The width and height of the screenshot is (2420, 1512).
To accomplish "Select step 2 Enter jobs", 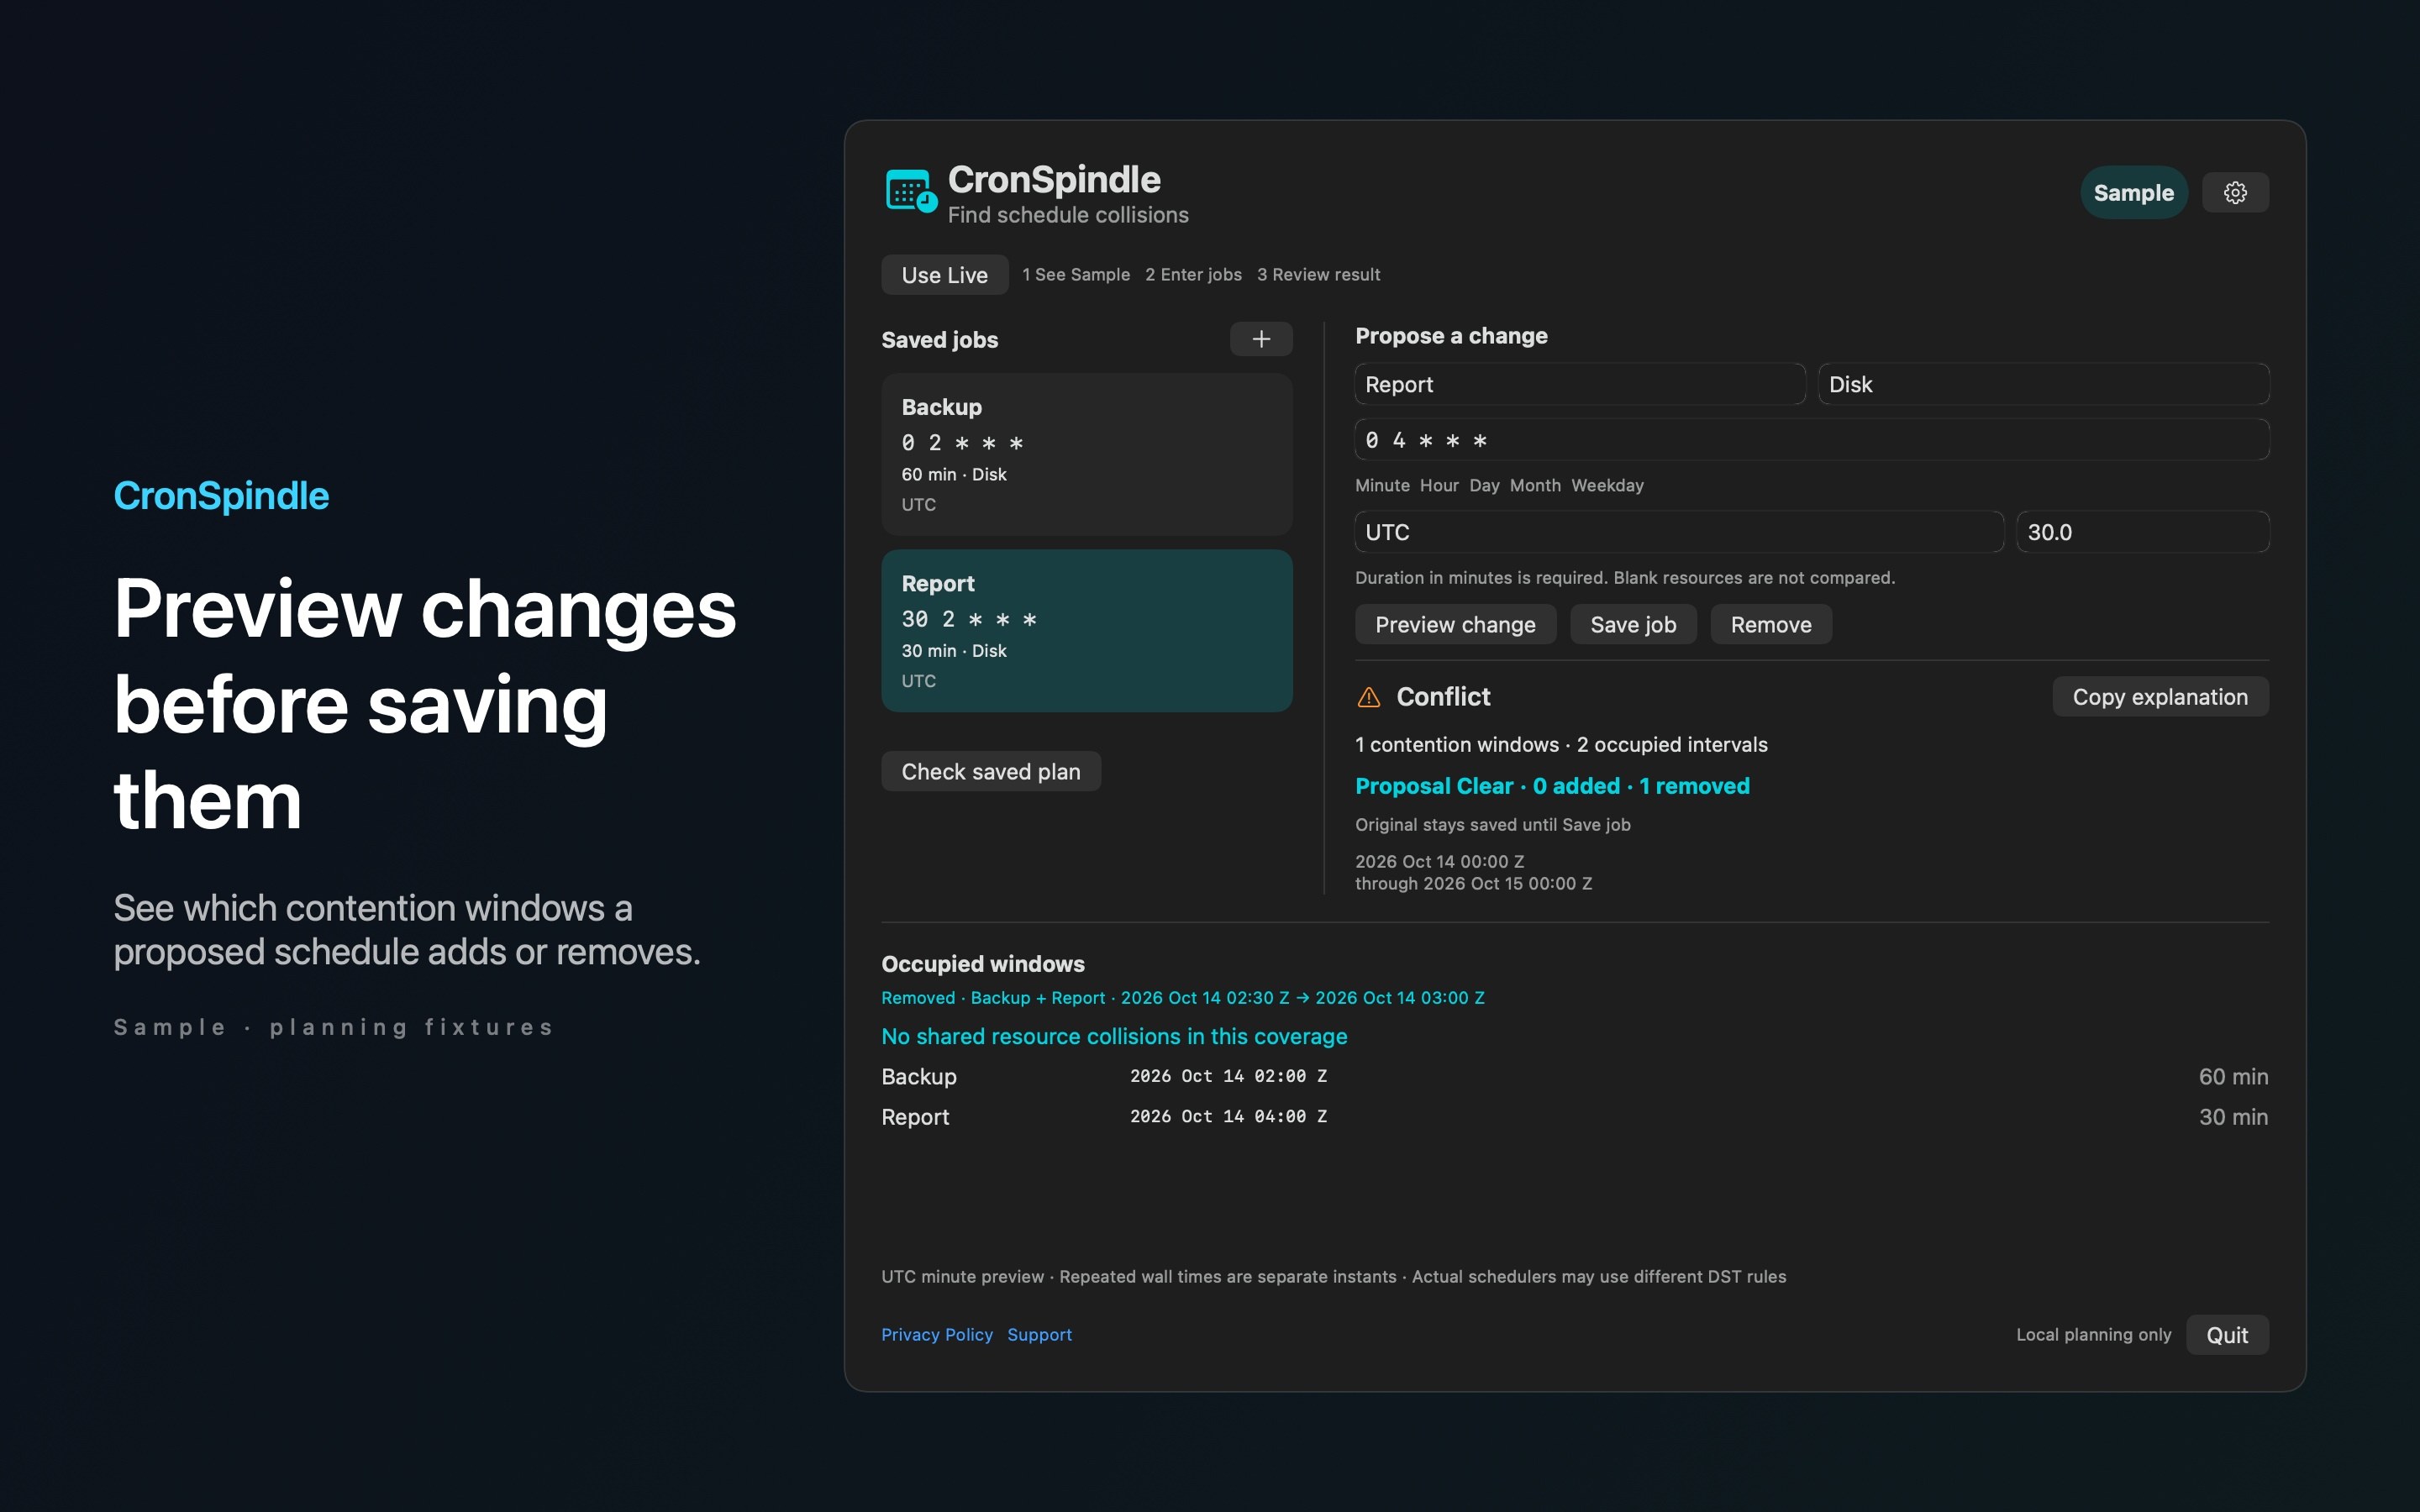I will (x=1193, y=275).
